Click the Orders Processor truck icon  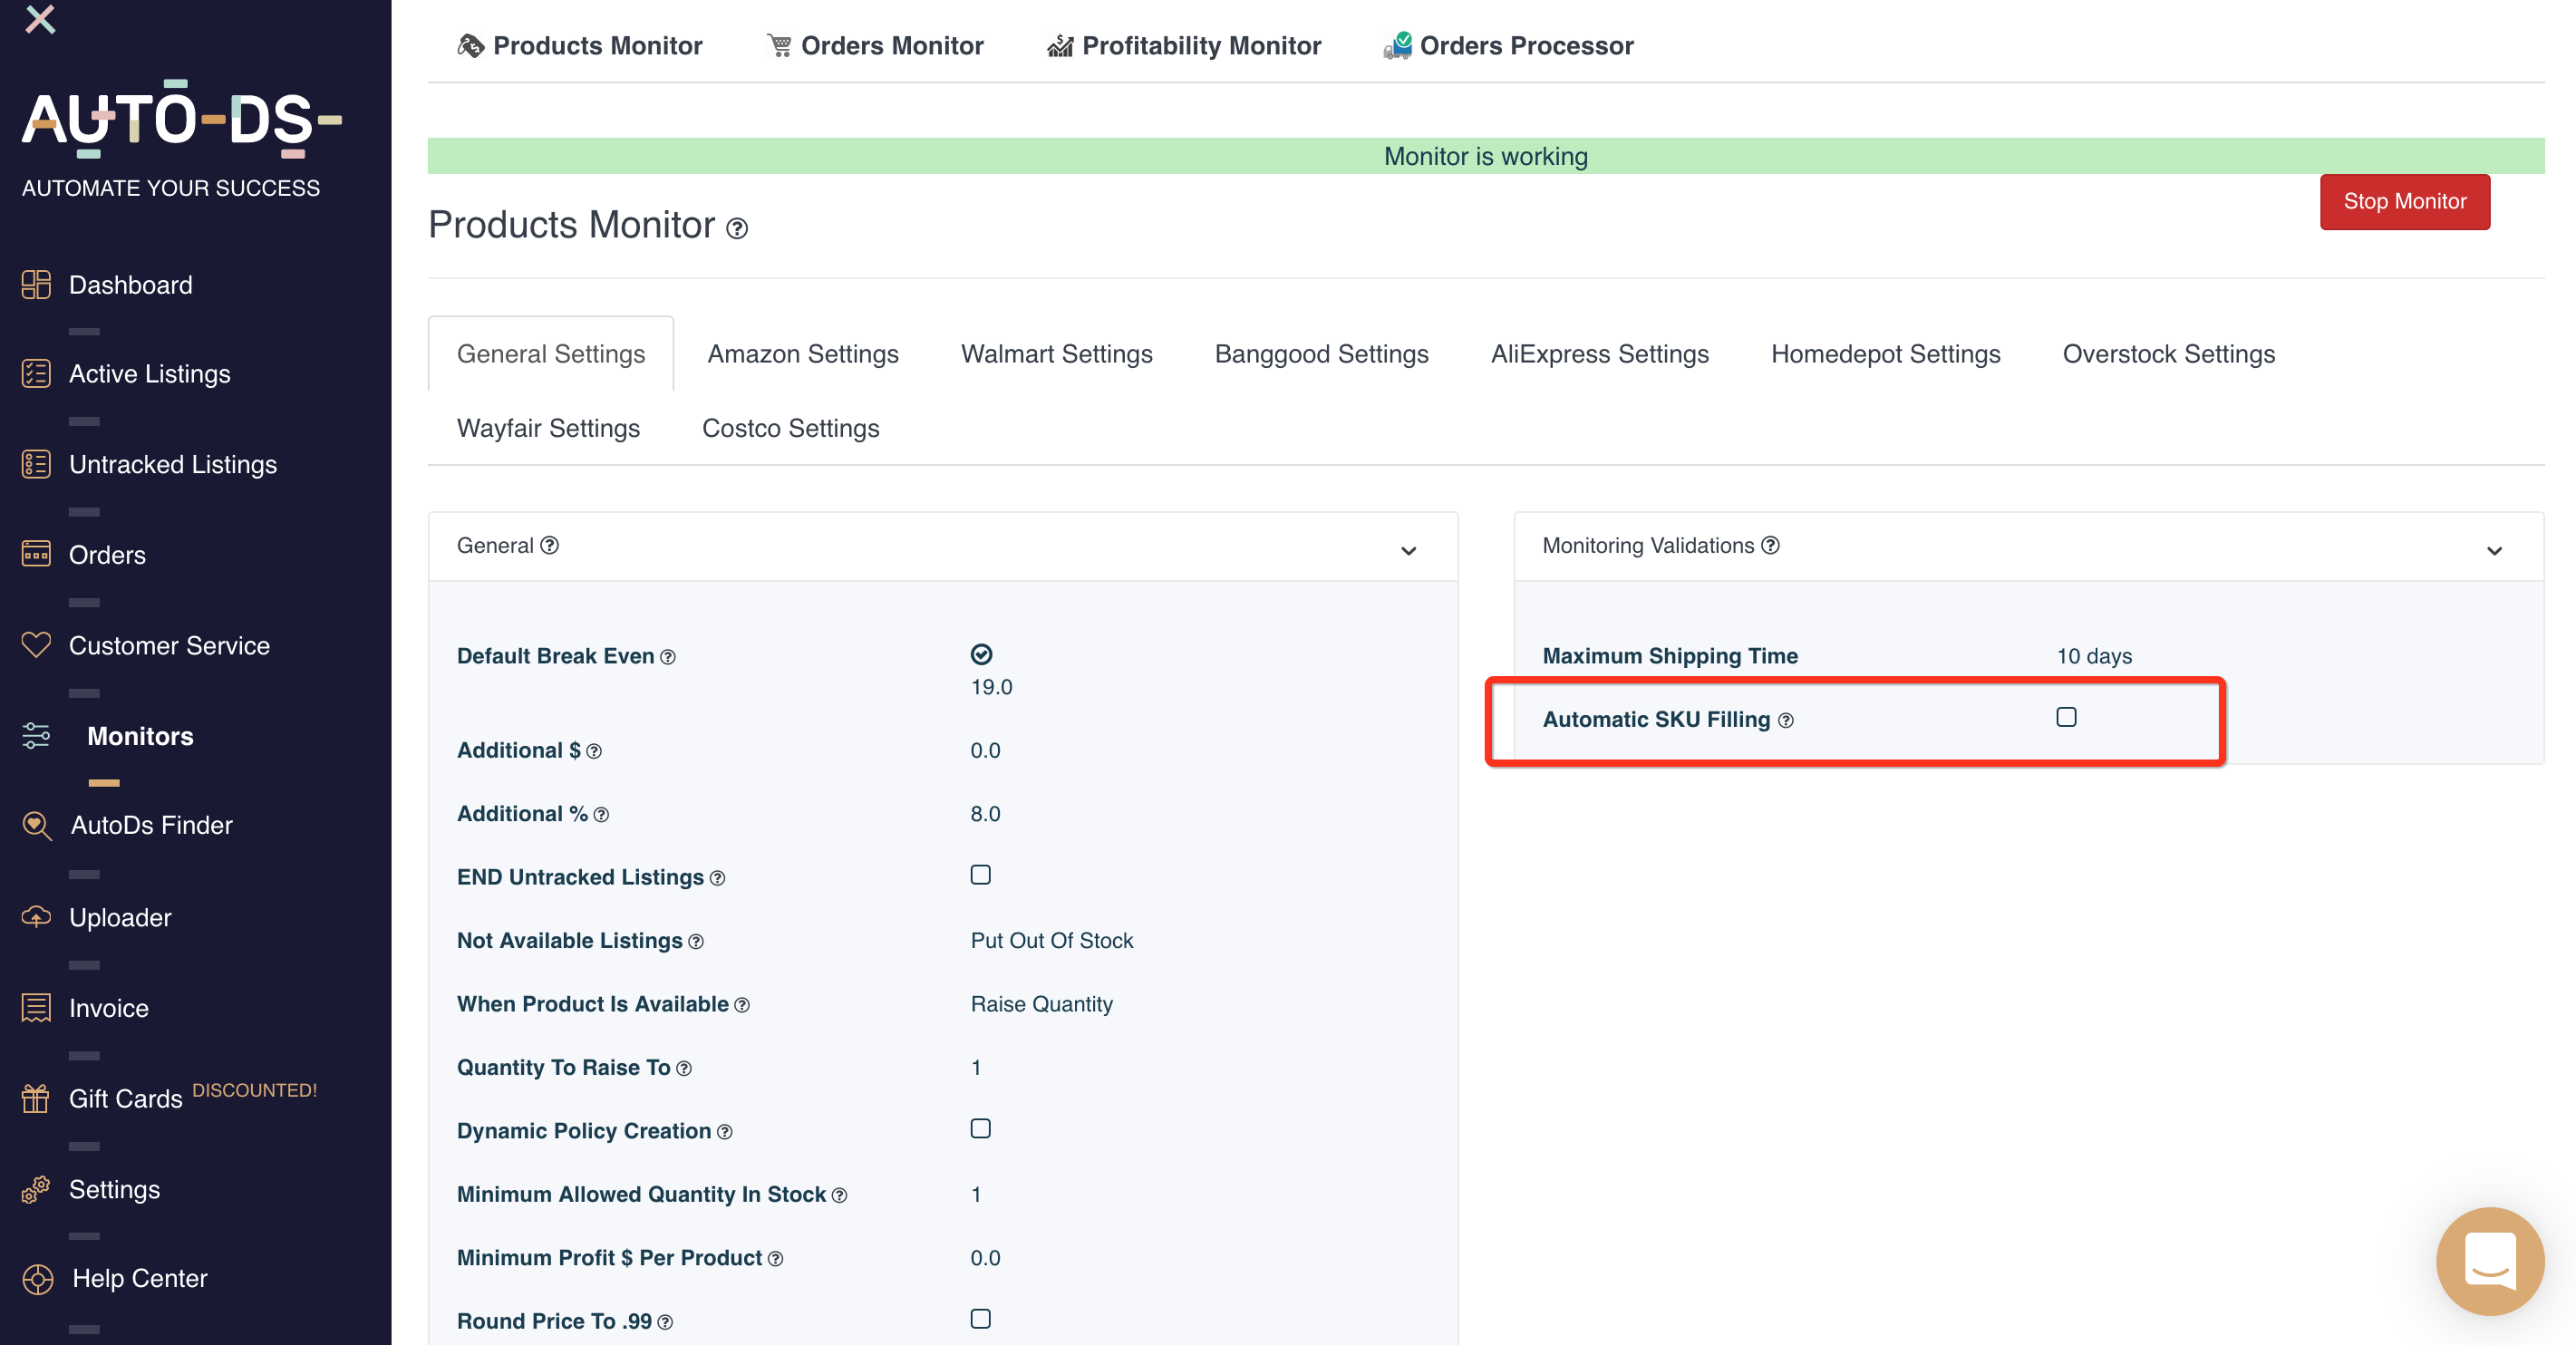pyautogui.click(x=1397, y=45)
